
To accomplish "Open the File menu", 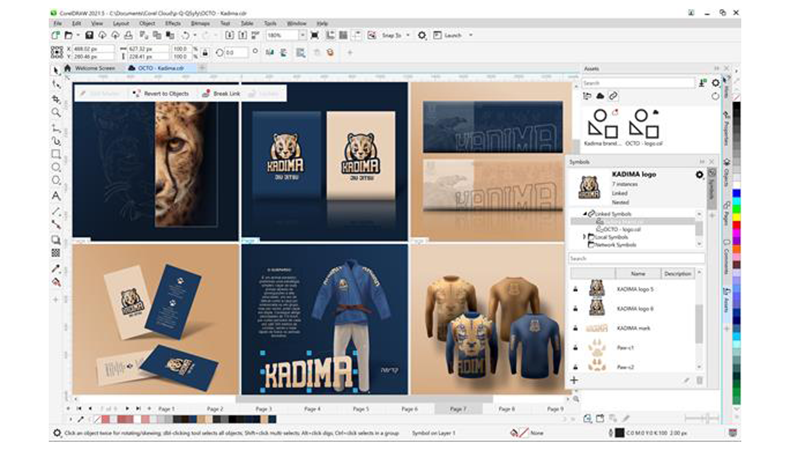I will [x=58, y=24].
